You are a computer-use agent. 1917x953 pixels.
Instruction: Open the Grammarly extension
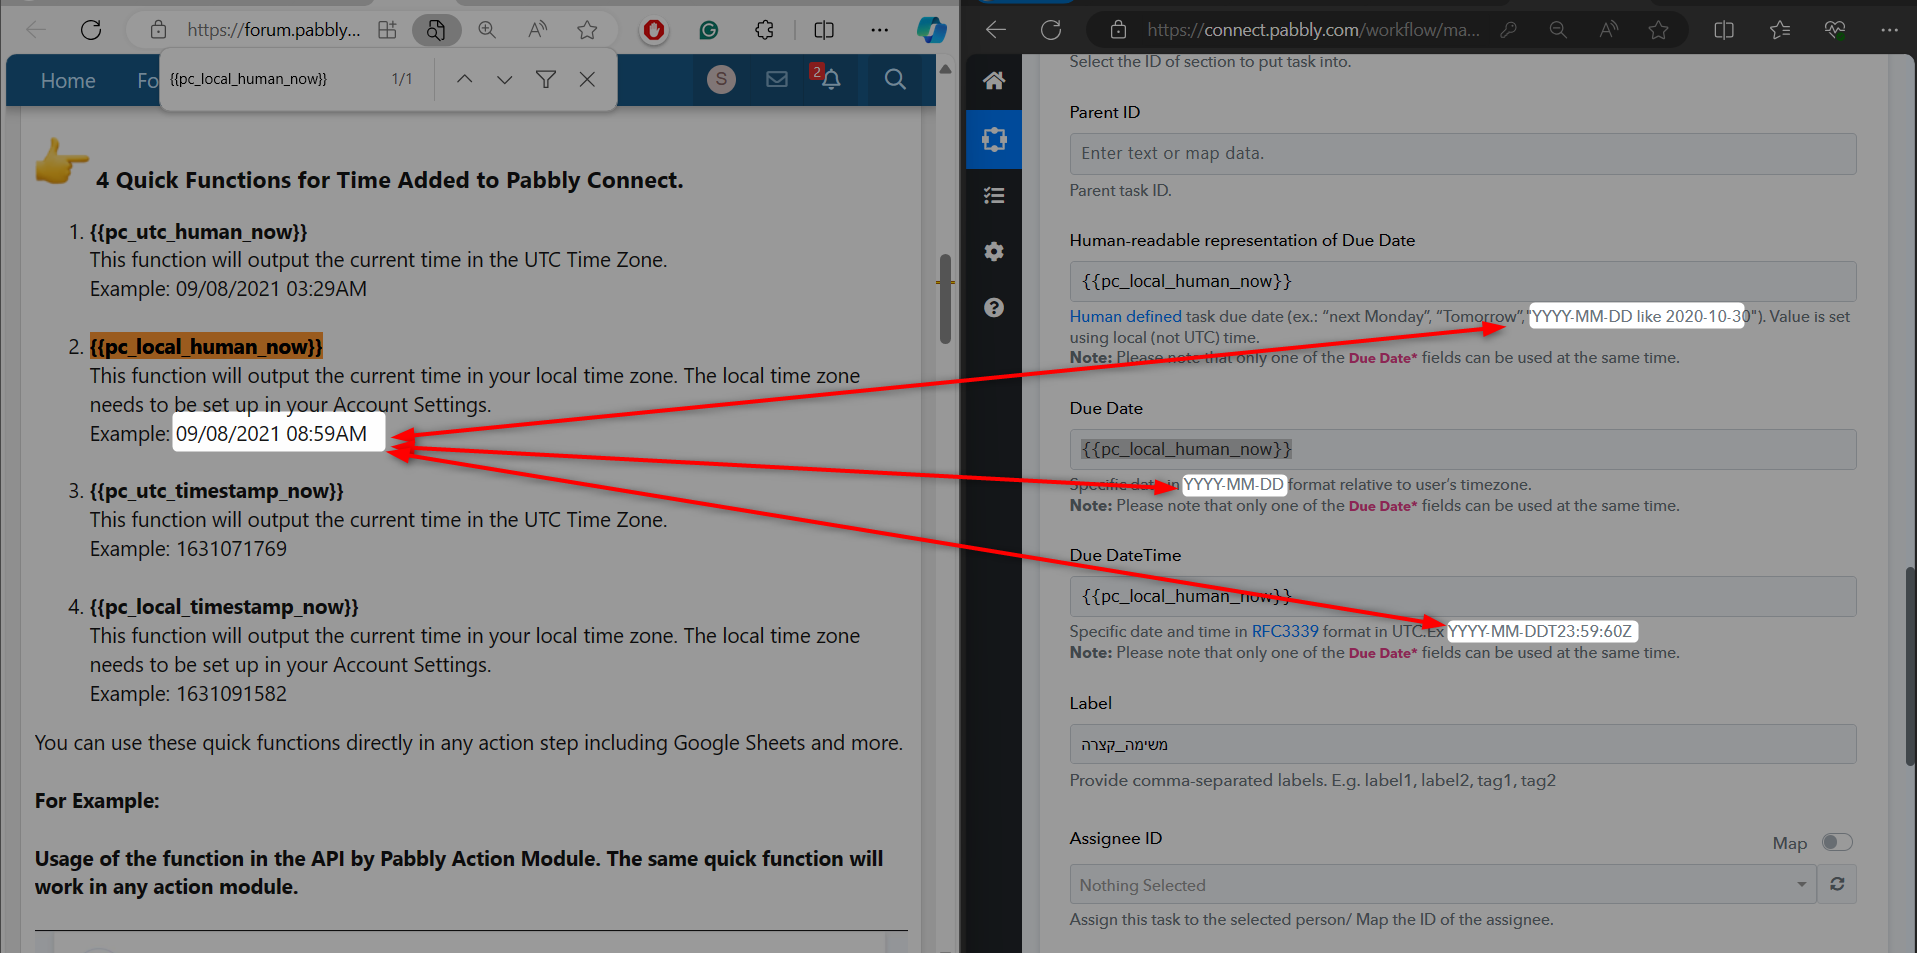(x=709, y=30)
